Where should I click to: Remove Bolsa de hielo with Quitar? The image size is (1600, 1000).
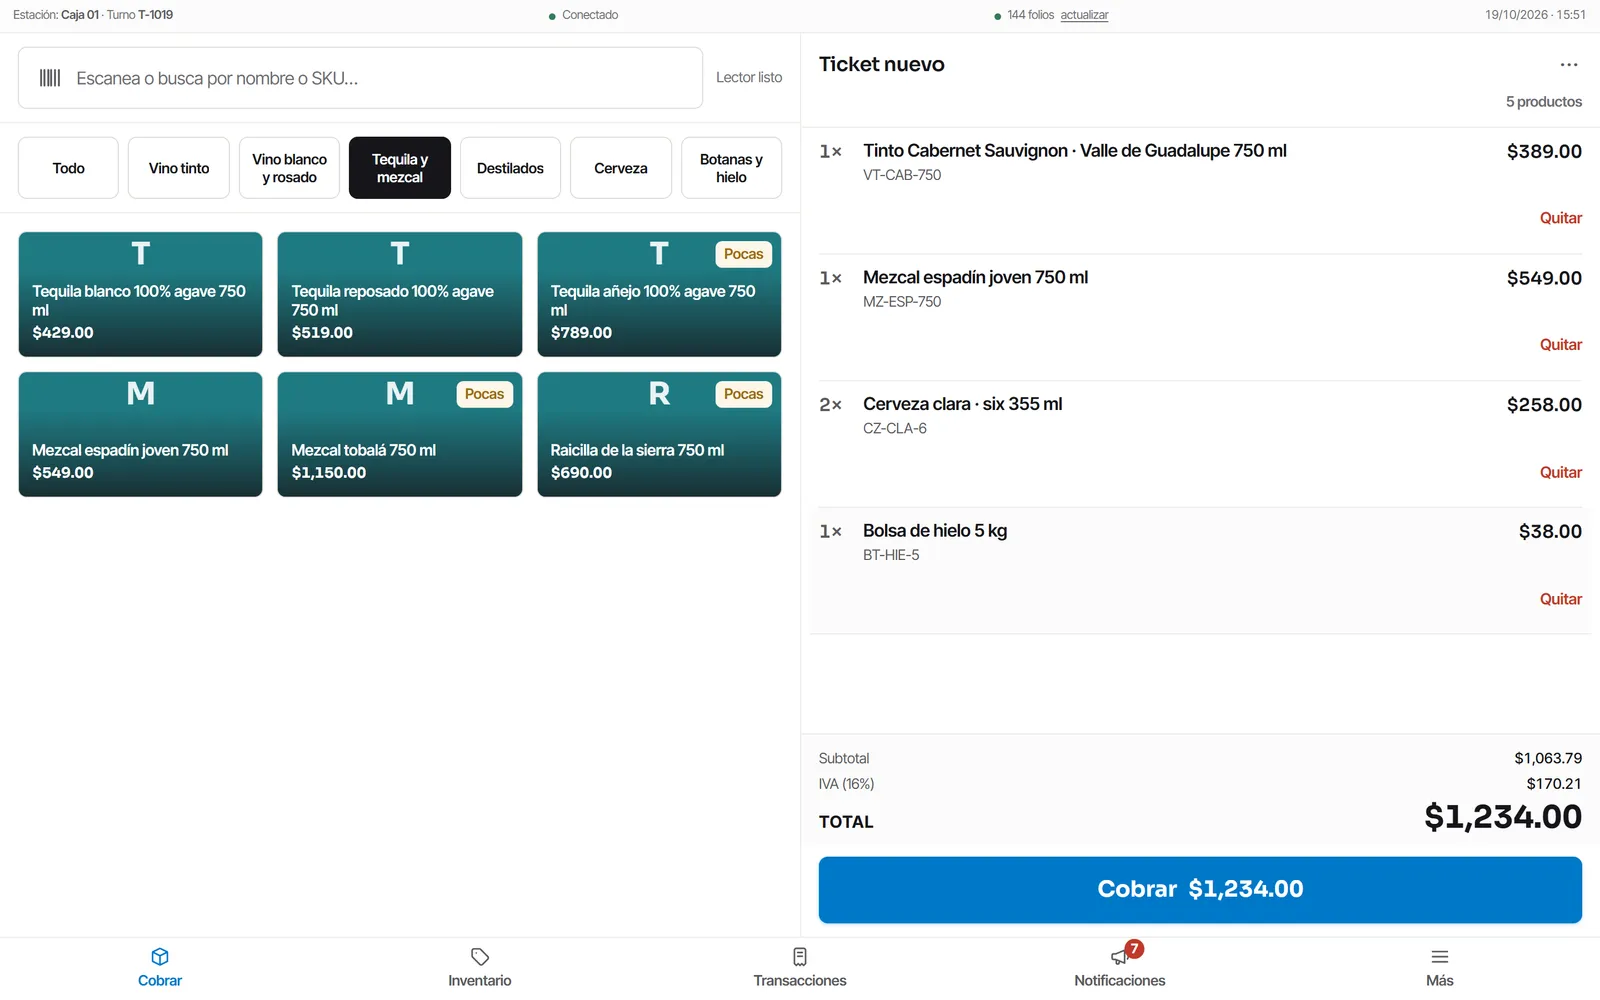click(x=1560, y=599)
